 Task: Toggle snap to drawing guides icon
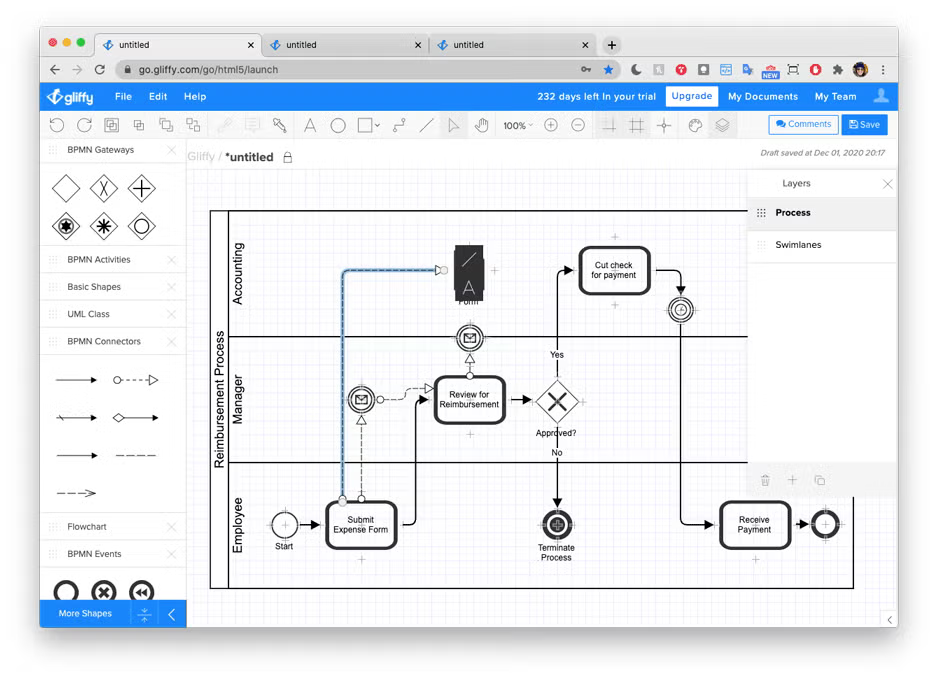click(x=664, y=126)
